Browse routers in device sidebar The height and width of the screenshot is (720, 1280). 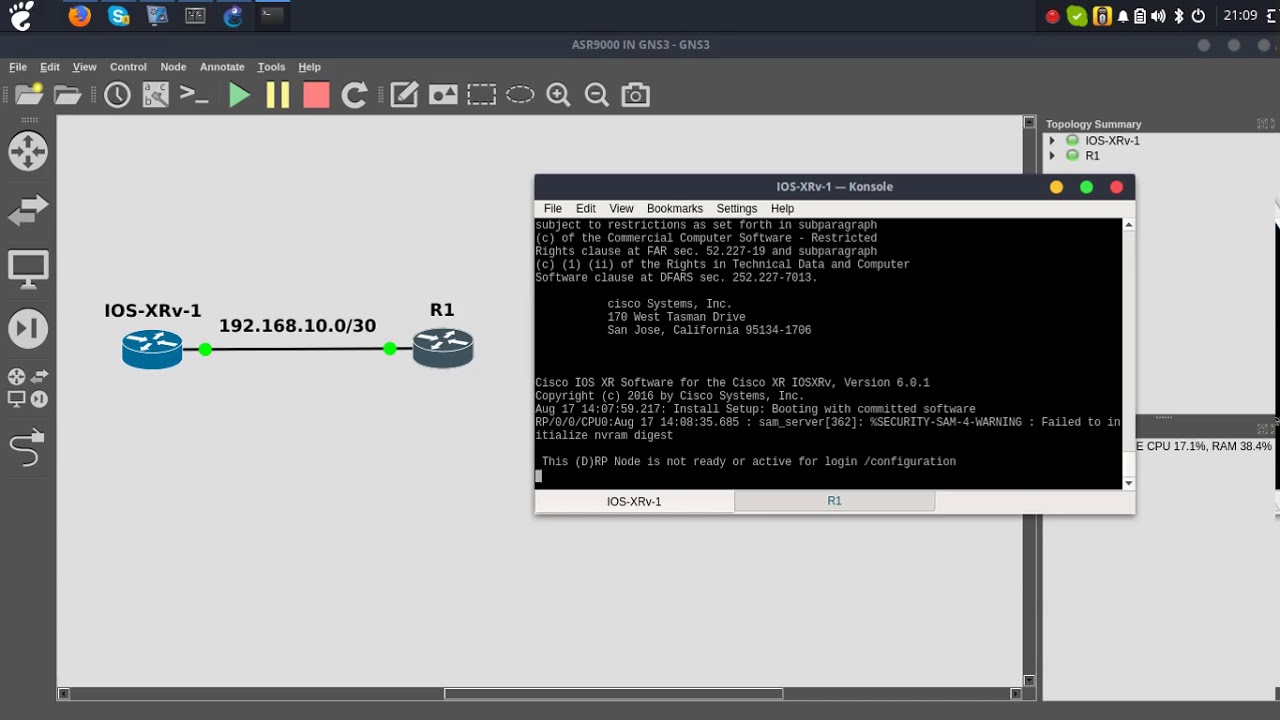28,151
